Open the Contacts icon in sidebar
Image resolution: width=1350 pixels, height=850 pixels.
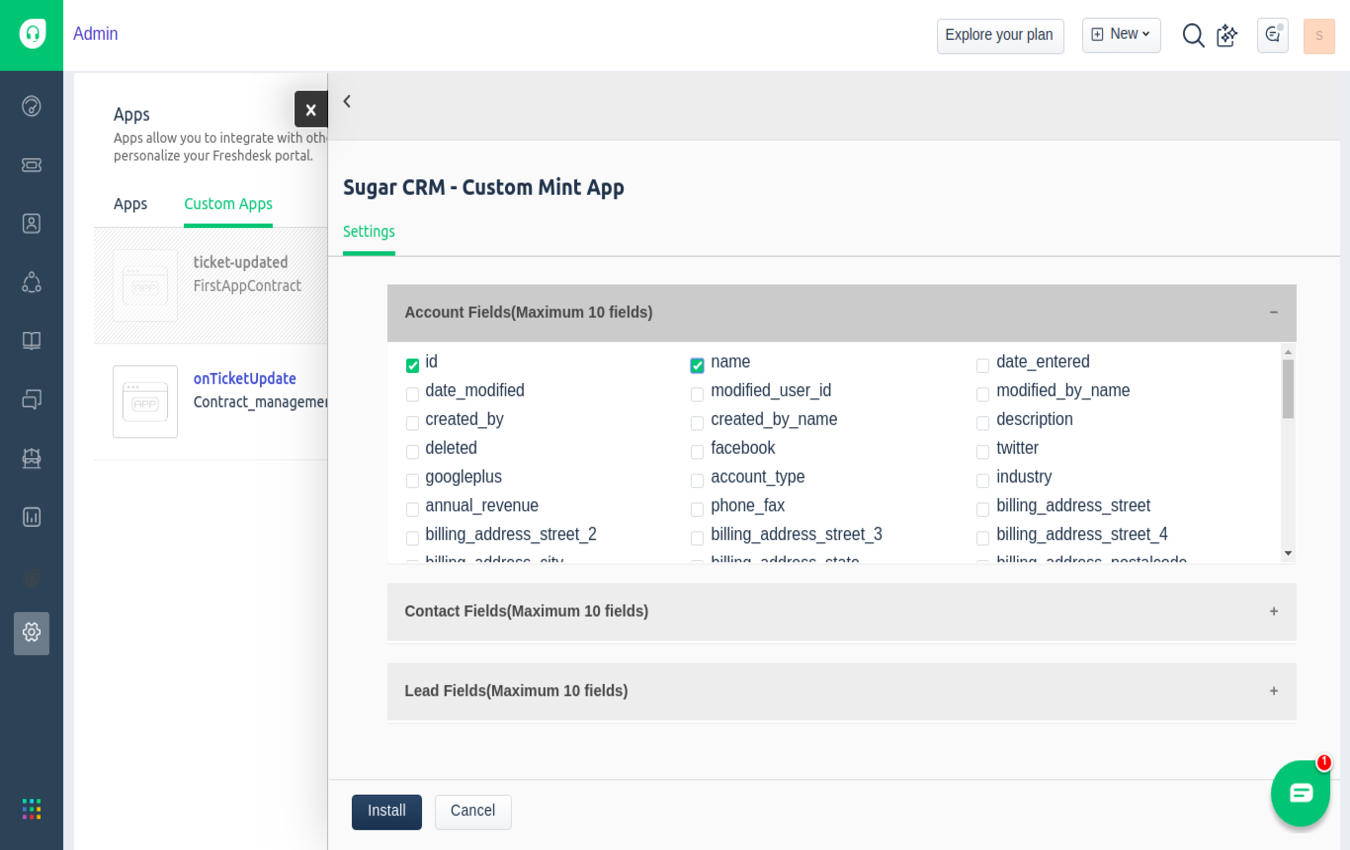pyautogui.click(x=31, y=223)
